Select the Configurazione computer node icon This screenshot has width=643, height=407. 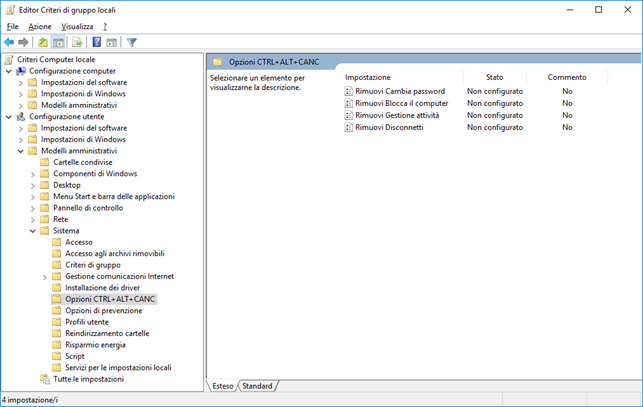(x=21, y=71)
